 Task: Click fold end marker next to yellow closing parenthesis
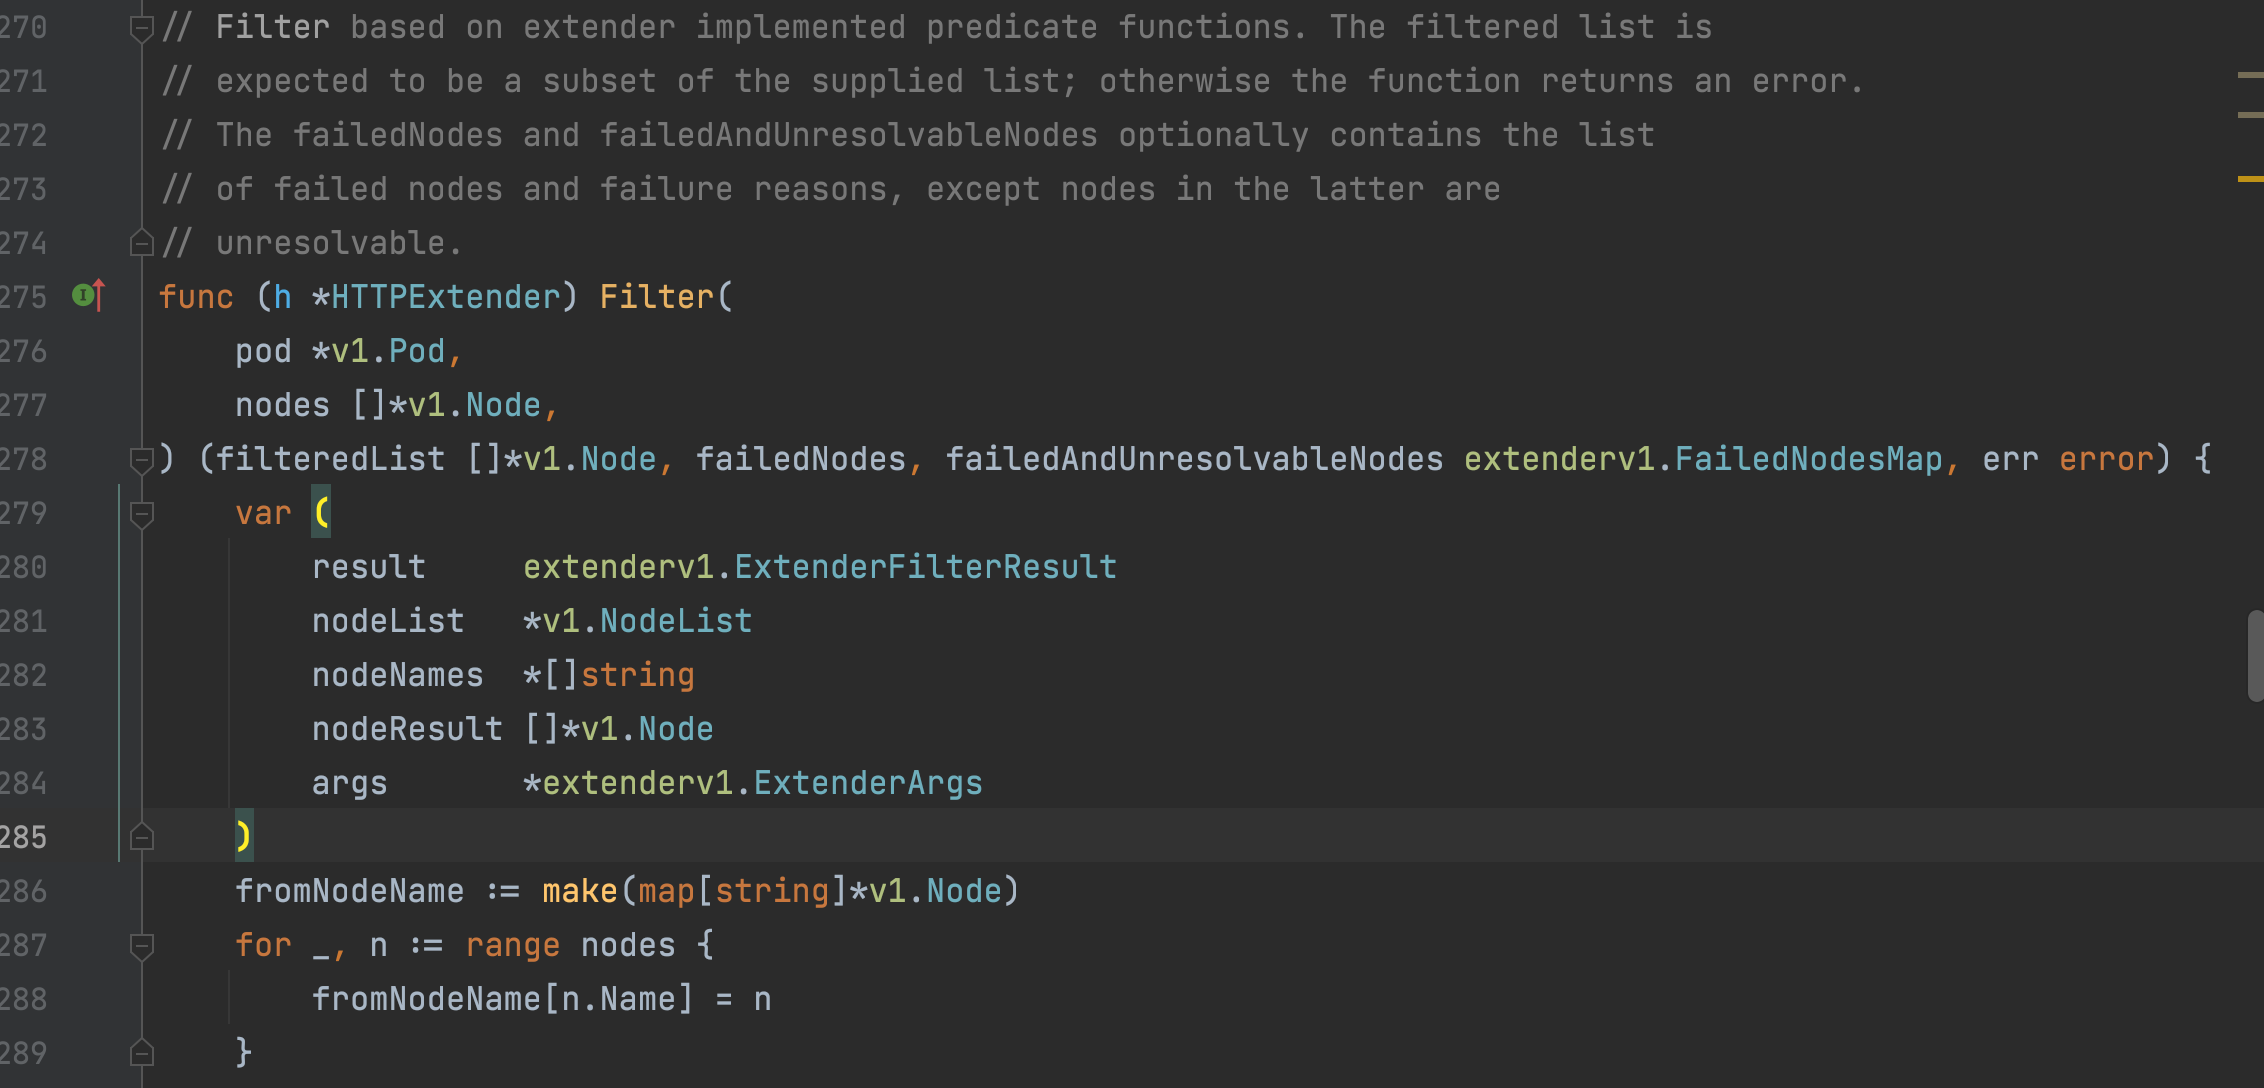click(x=141, y=837)
